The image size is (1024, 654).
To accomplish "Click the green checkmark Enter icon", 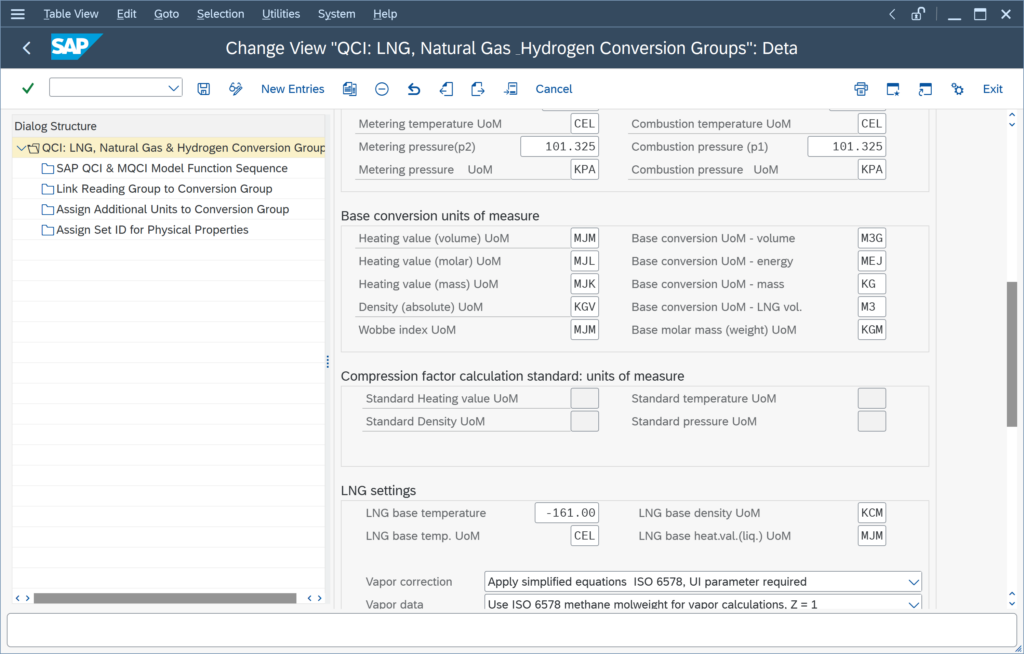I will tap(27, 88).
